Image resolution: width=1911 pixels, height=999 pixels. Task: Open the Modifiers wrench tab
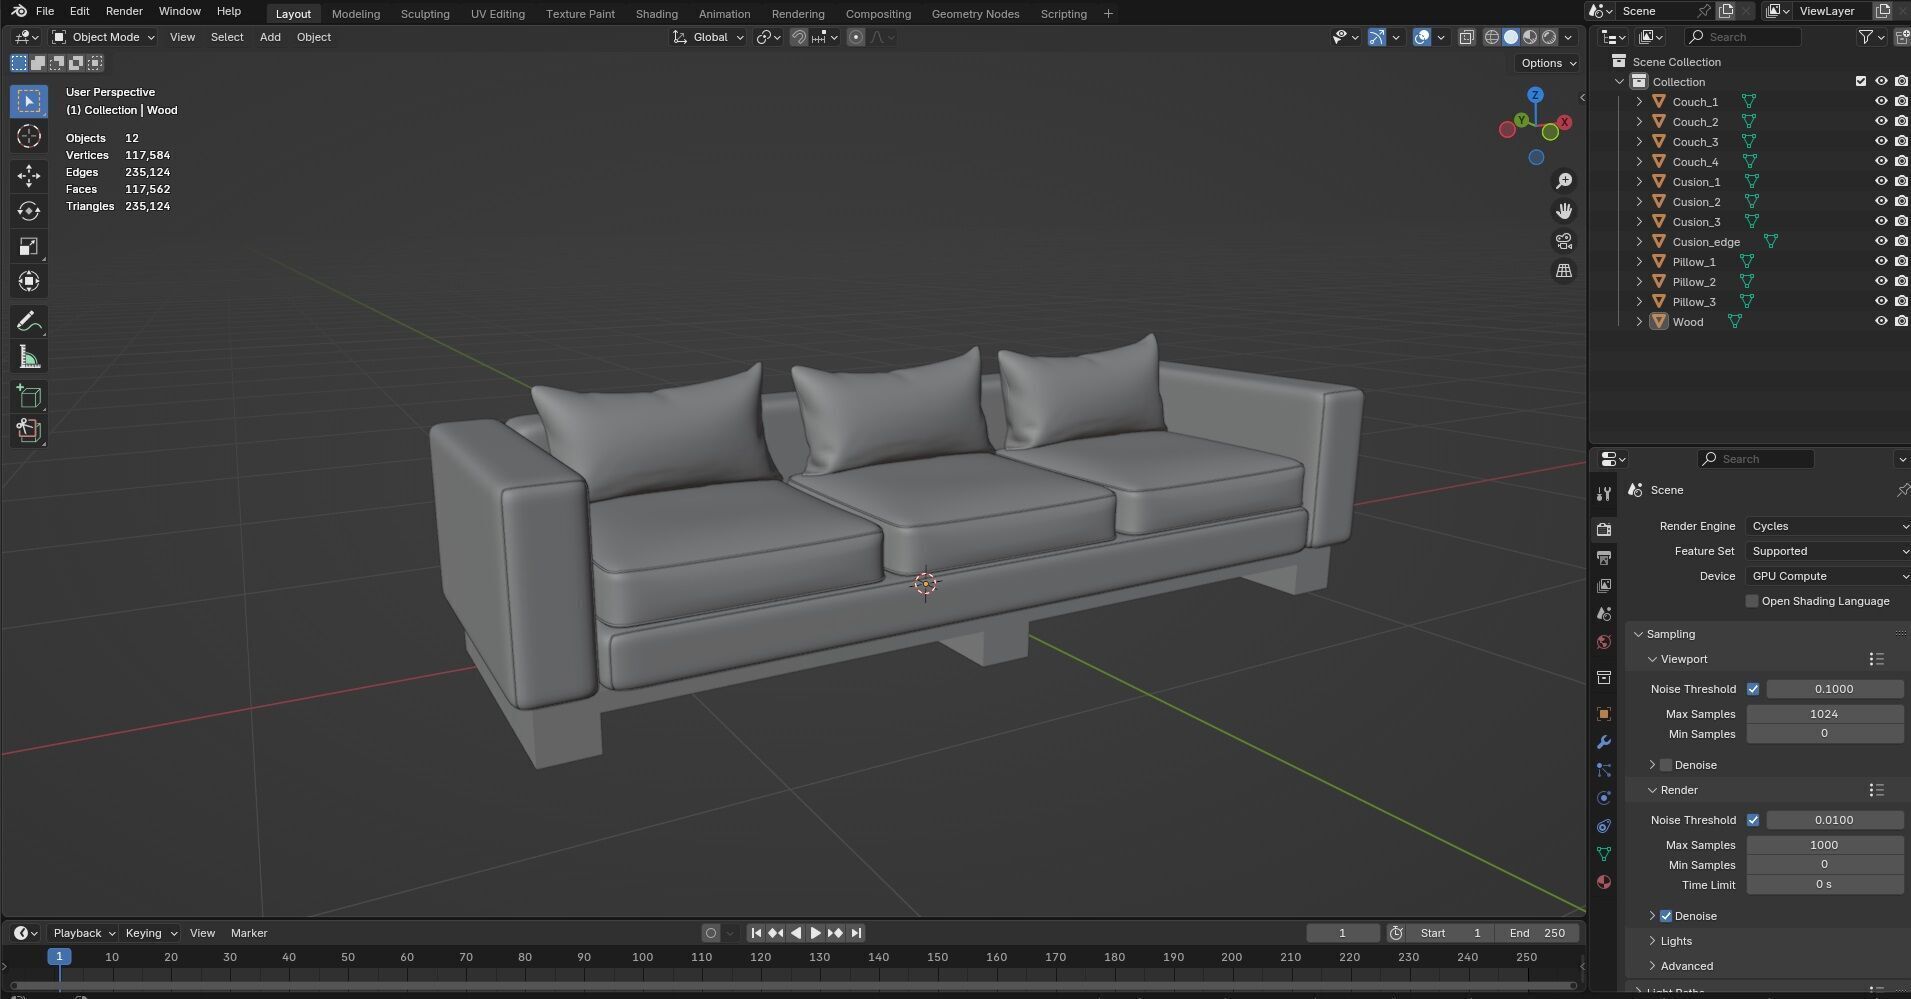(1604, 742)
